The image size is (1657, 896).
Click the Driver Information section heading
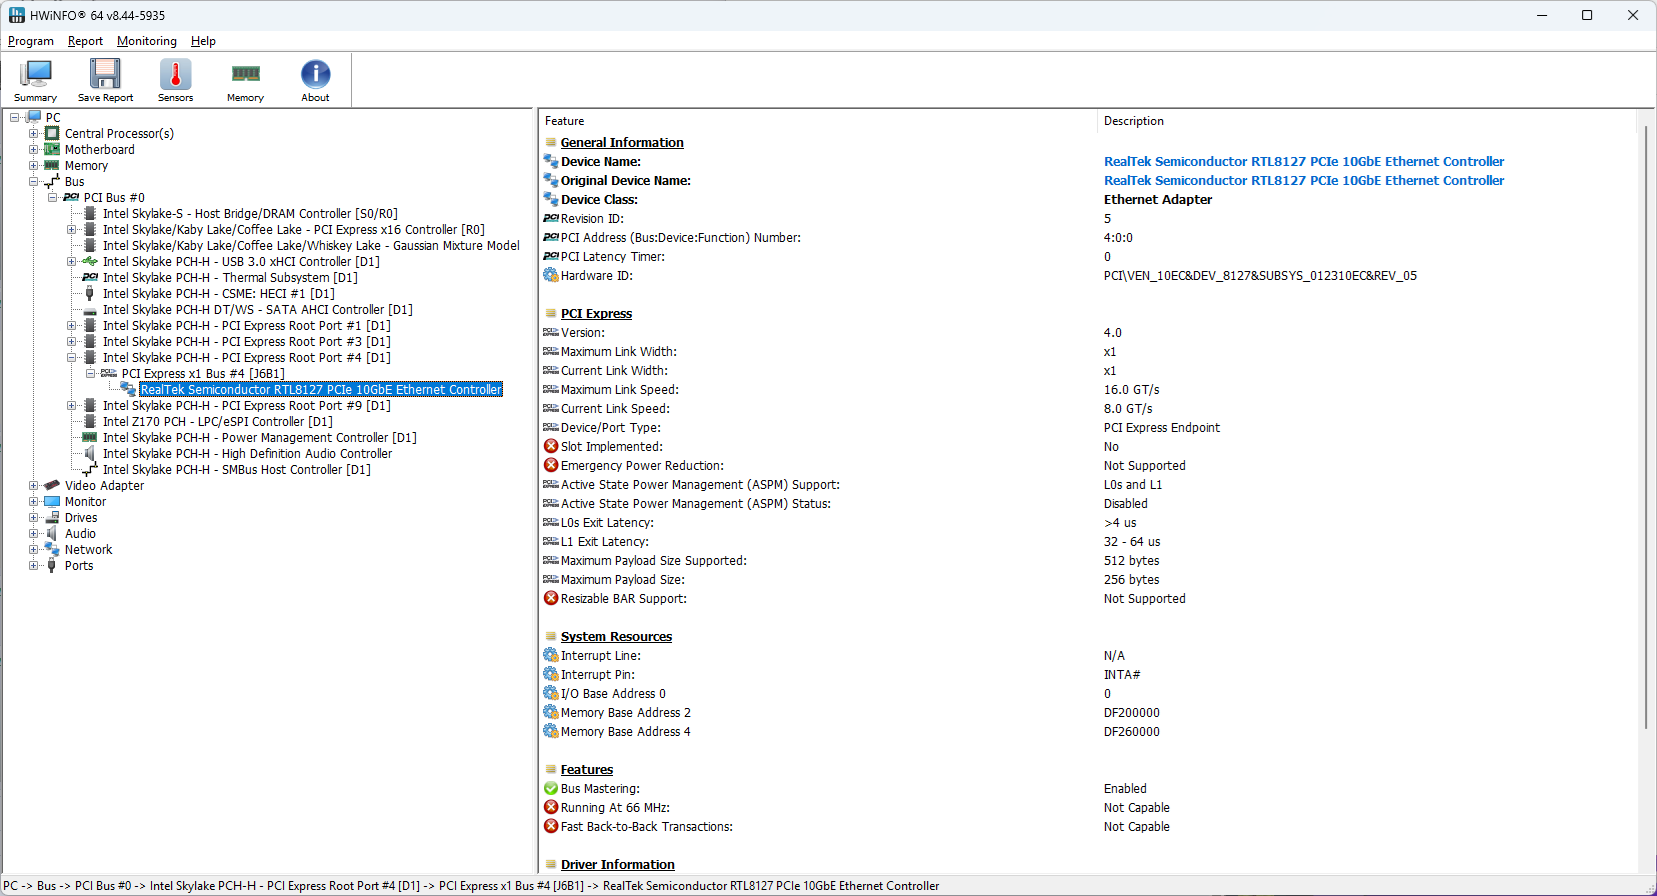click(617, 864)
